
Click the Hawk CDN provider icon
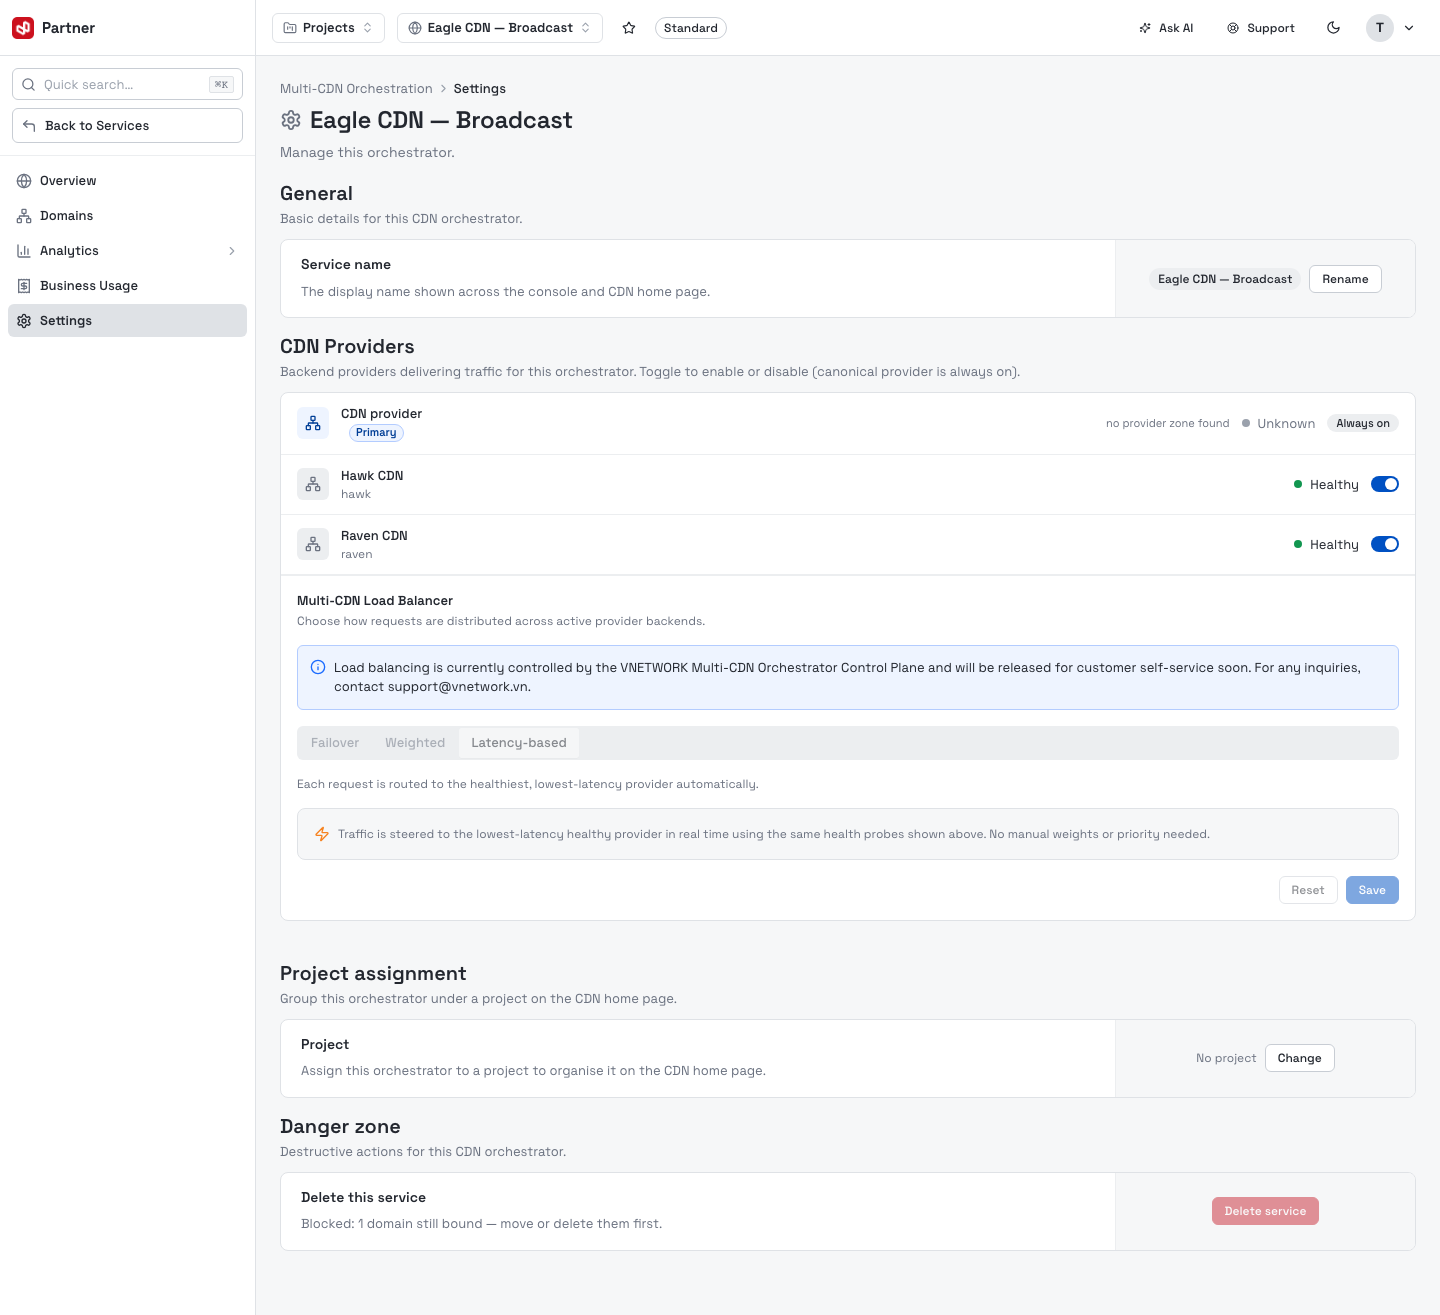313,484
